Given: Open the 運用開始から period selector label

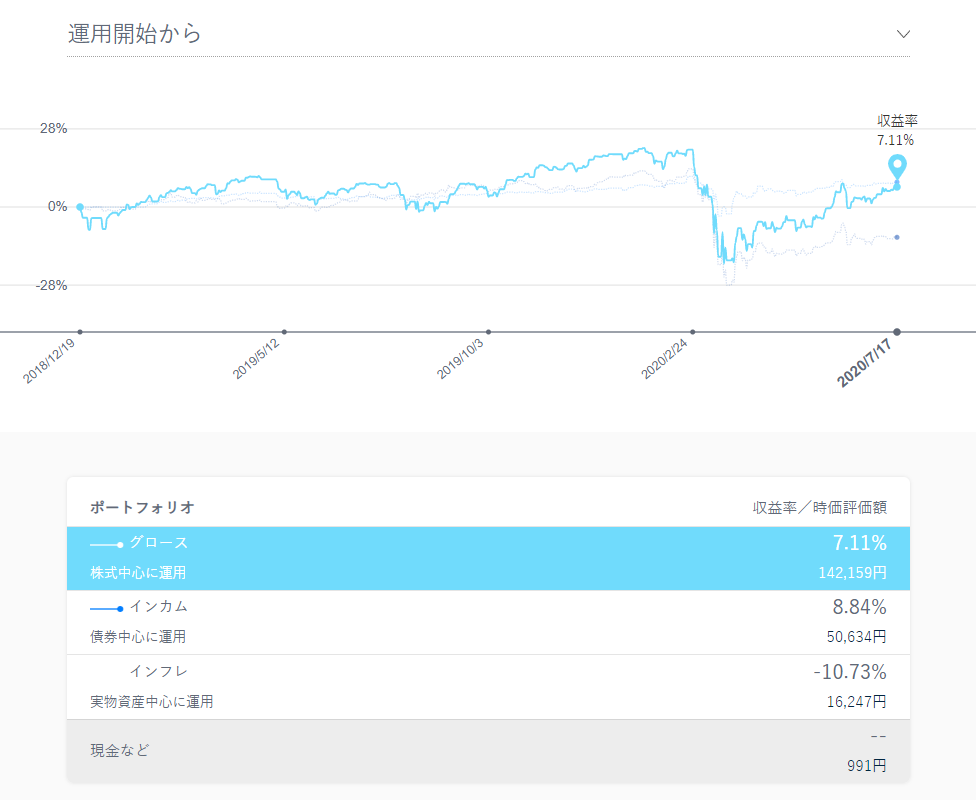Looking at the screenshot, I should coord(135,34).
